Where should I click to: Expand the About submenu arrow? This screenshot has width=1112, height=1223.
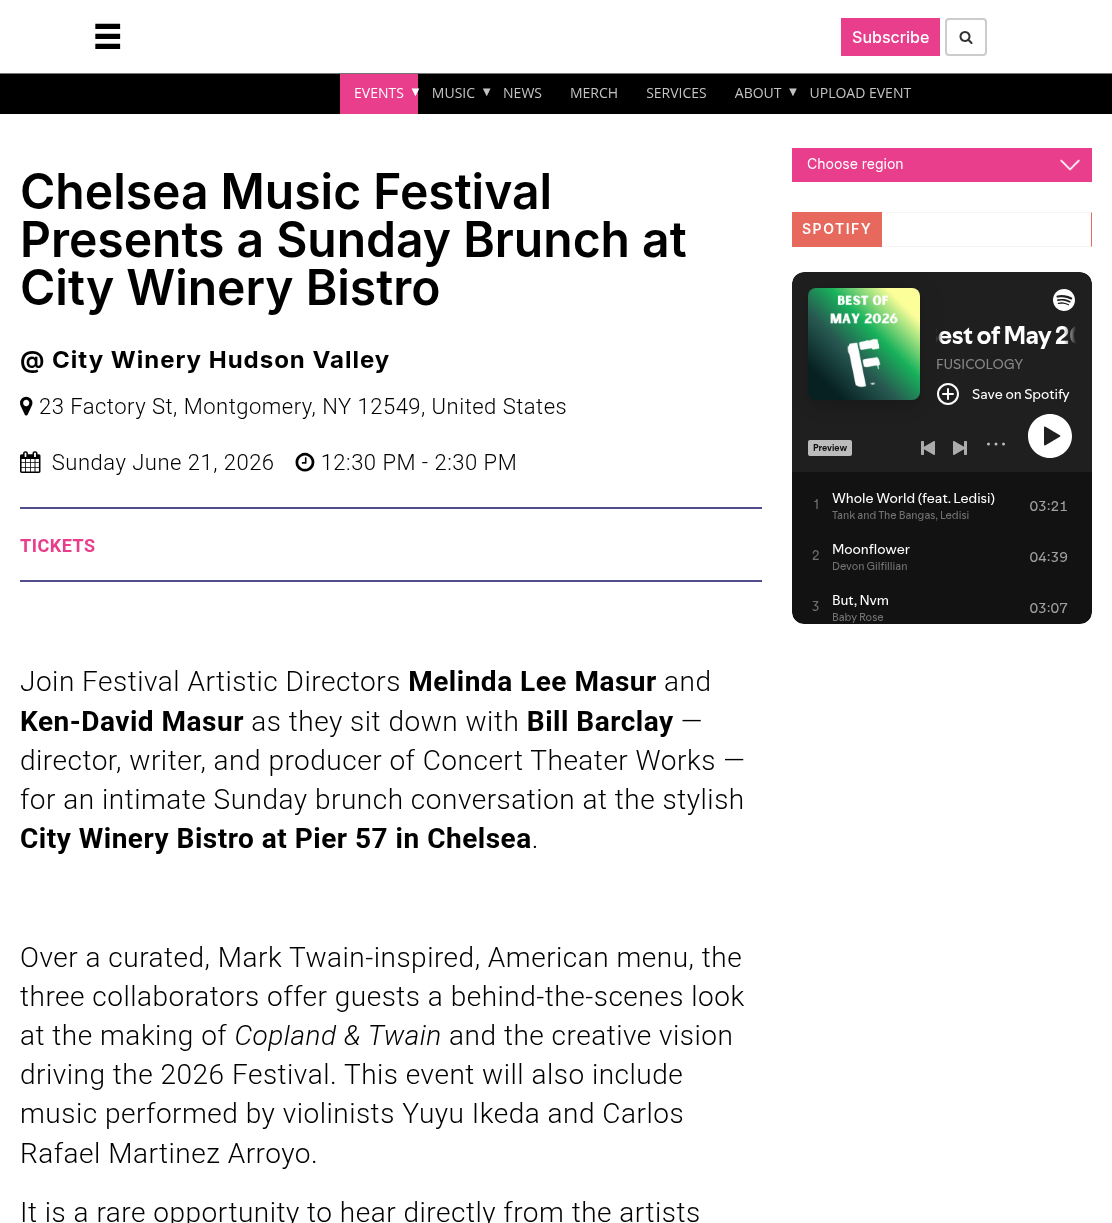pos(793,92)
